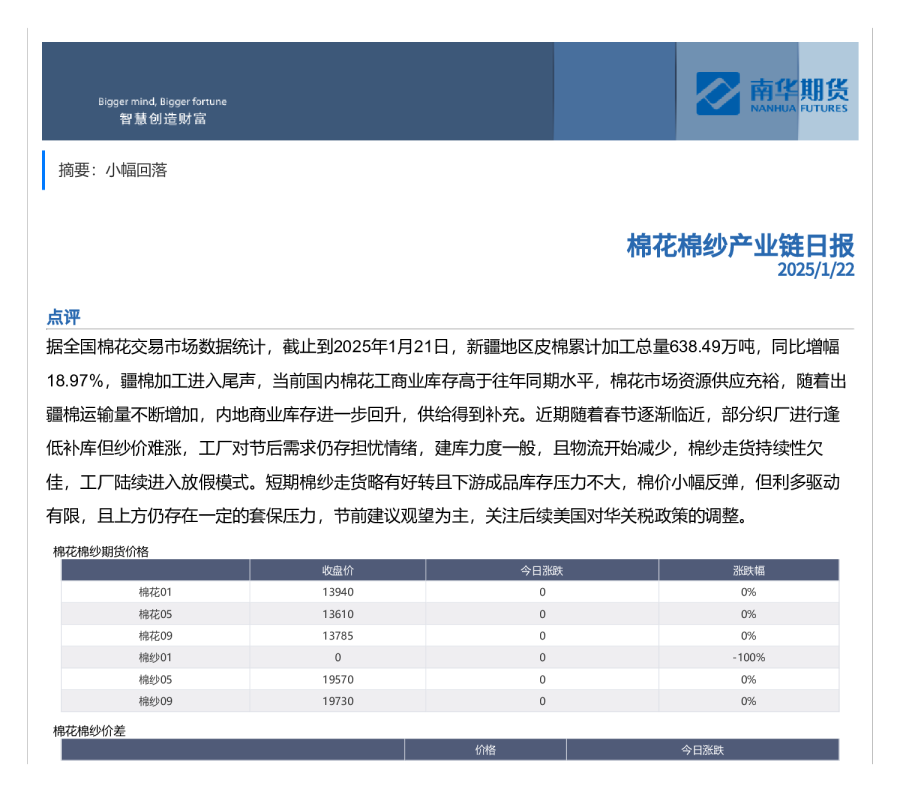
Task: Click the closing price value 13940
Action: (x=337, y=592)
